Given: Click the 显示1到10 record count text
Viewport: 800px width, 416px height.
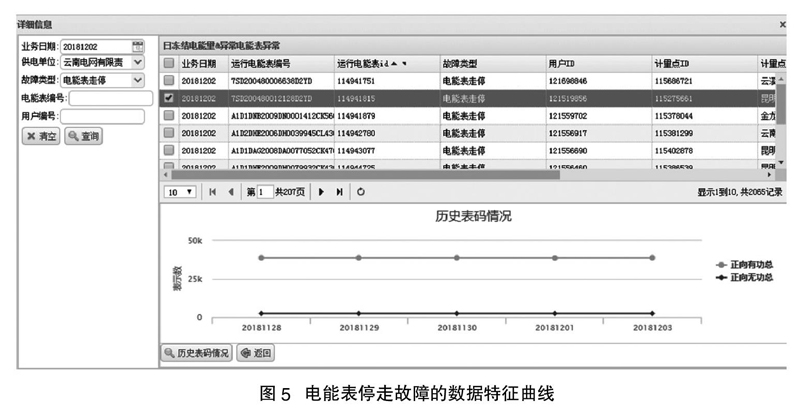Looking at the screenshot, I should pos(740,192).
